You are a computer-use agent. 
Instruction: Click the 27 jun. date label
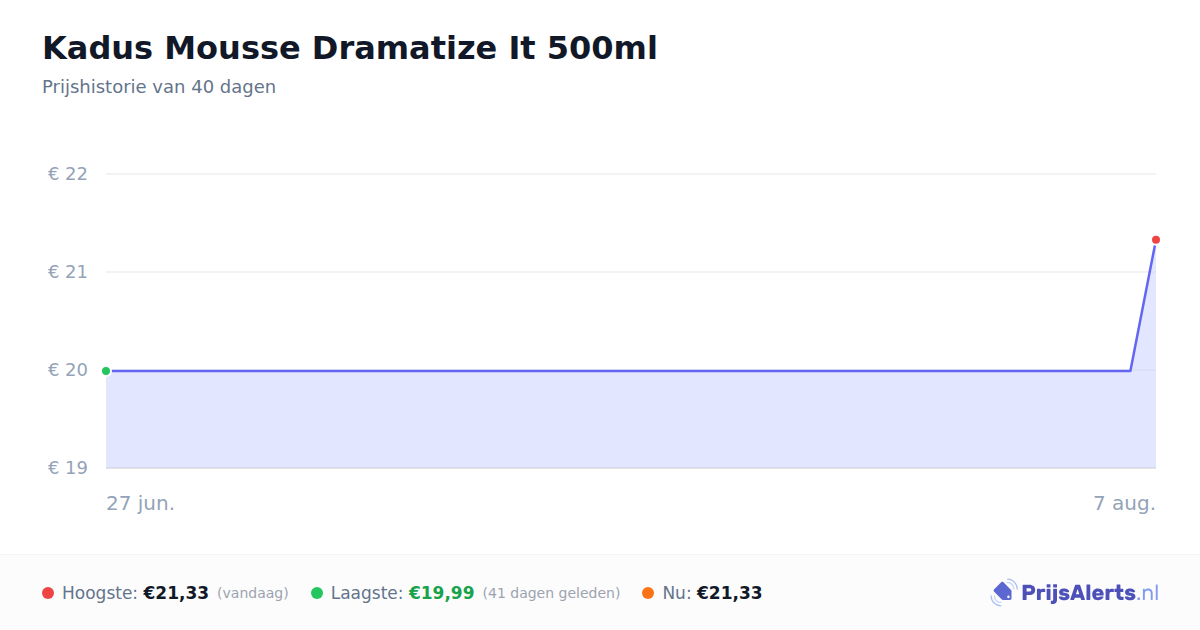pyautogui.click(x=141, y=503)
